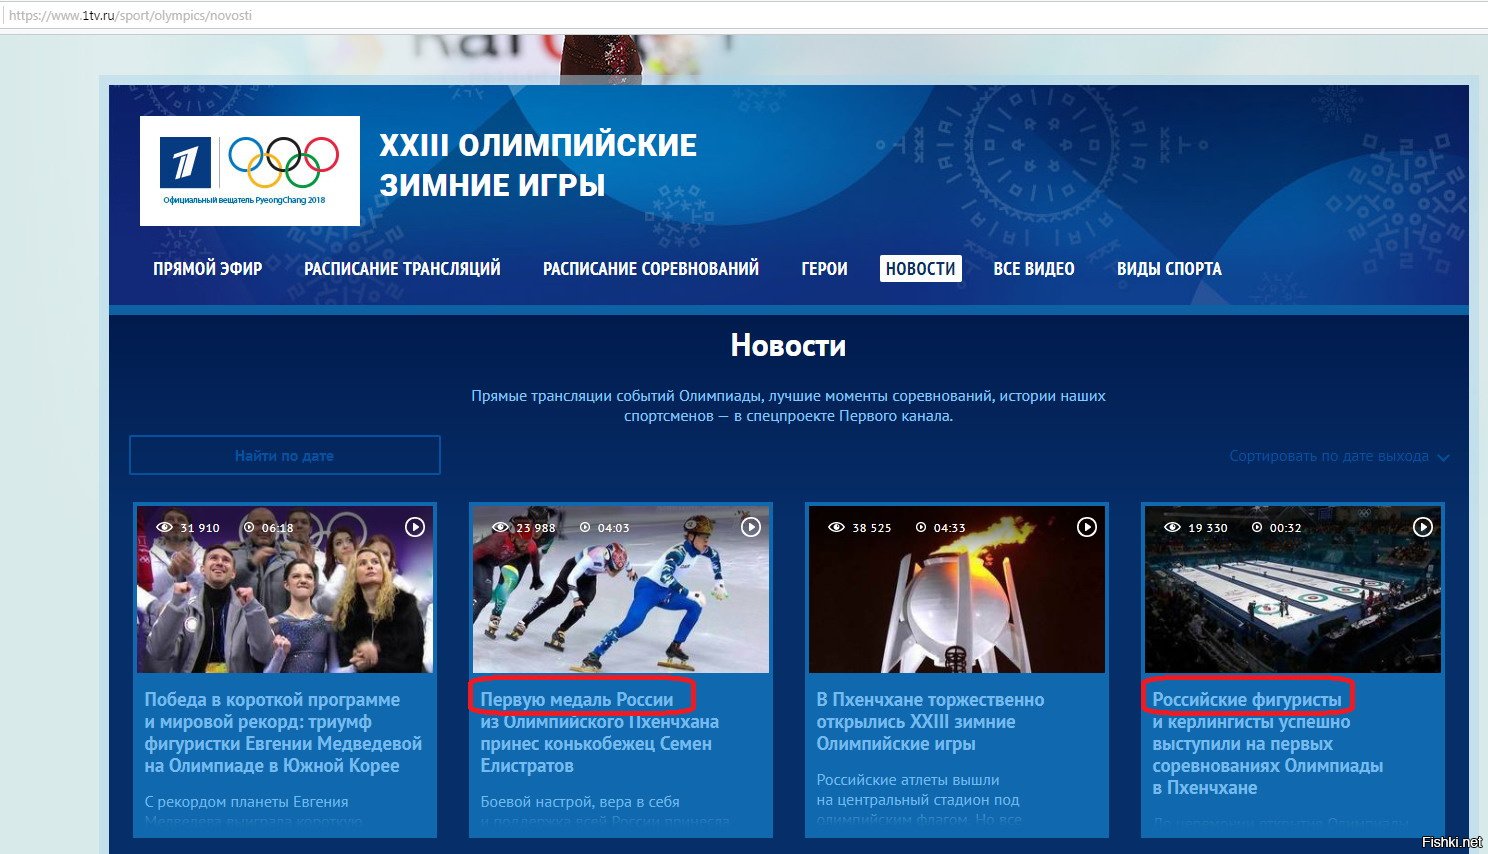
Task: Click the clock icon next to 04:33
Action: coord(921,527)
